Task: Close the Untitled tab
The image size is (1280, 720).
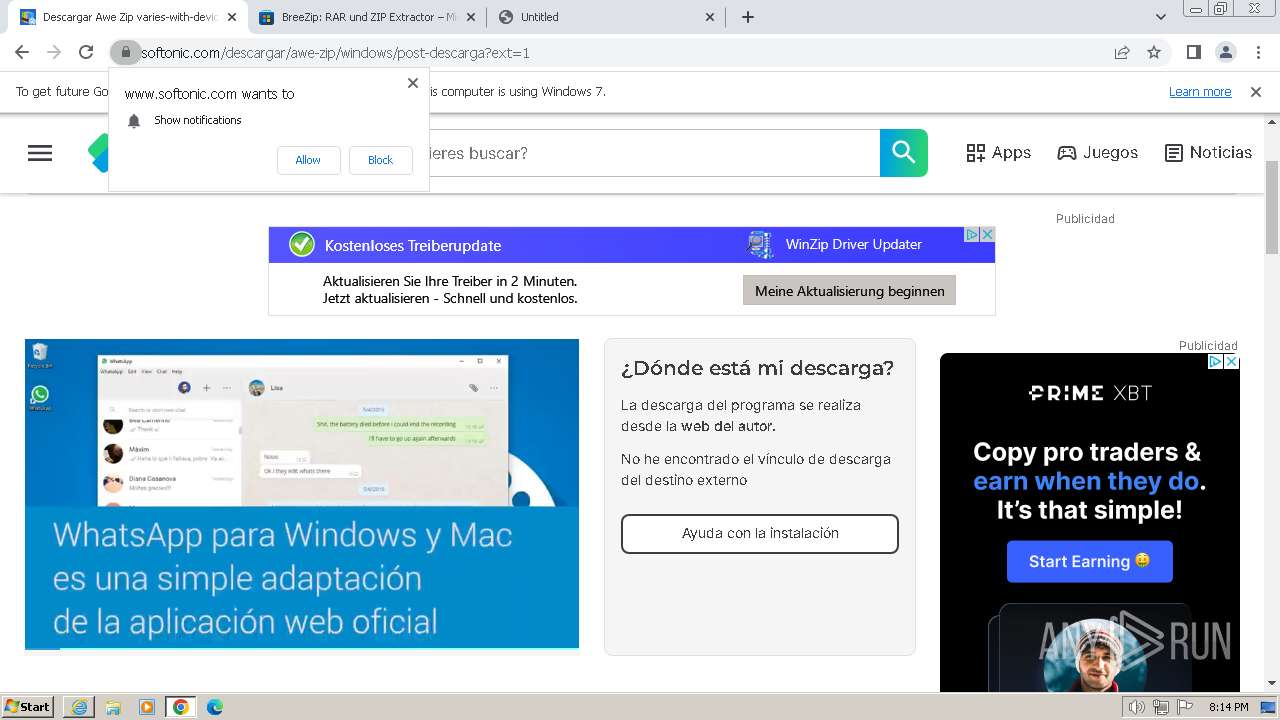Action: (710, 17)
